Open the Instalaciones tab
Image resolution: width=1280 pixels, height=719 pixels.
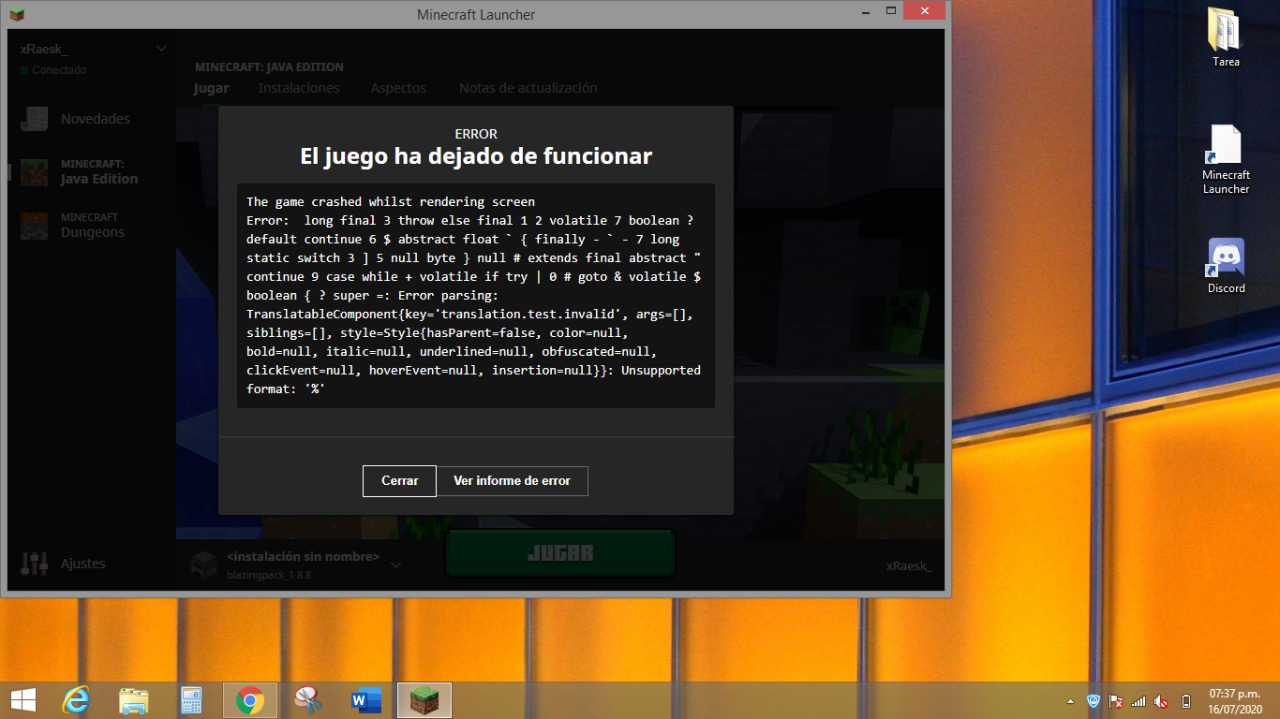pyautogui.click(x=299, y=88)
